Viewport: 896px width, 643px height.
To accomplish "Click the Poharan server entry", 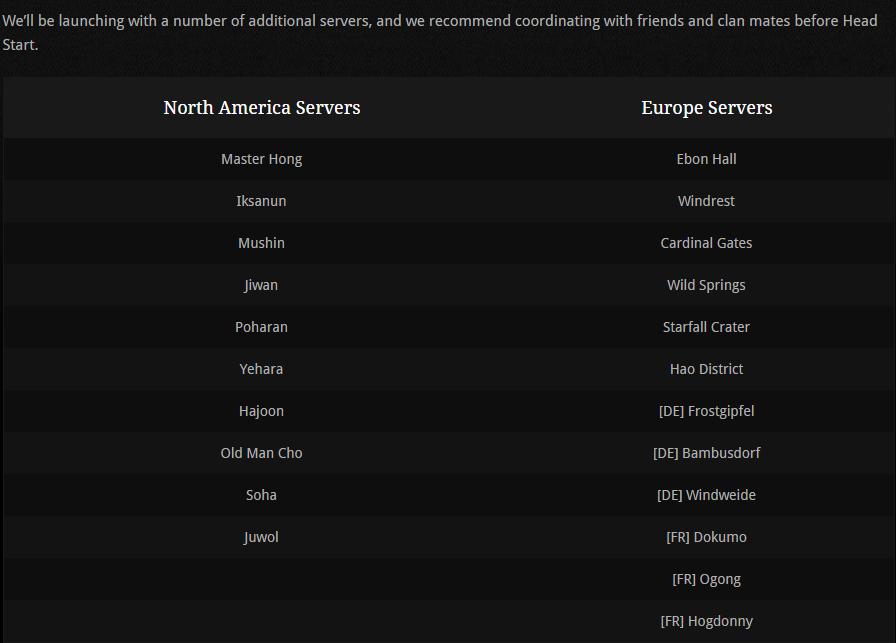I will point(261,327).
